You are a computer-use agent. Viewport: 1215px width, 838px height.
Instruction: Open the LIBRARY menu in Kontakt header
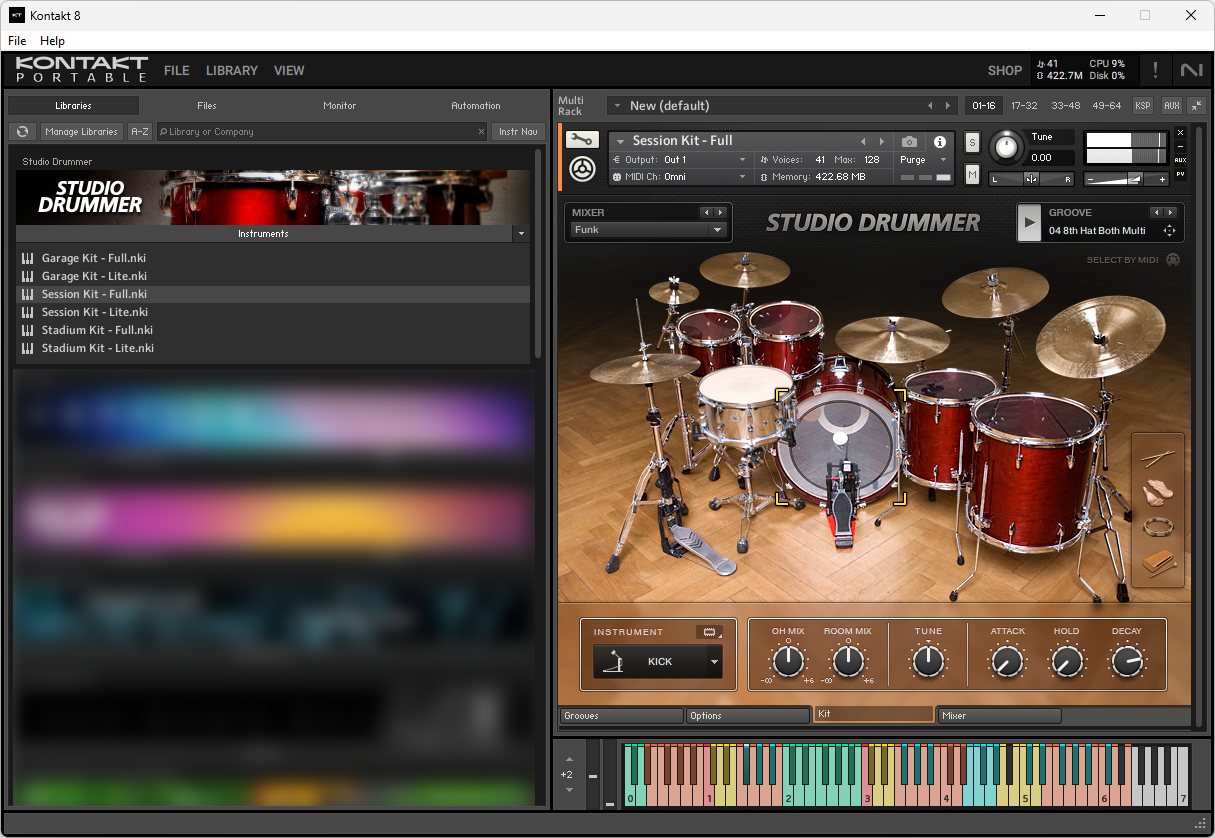point(232,71)
